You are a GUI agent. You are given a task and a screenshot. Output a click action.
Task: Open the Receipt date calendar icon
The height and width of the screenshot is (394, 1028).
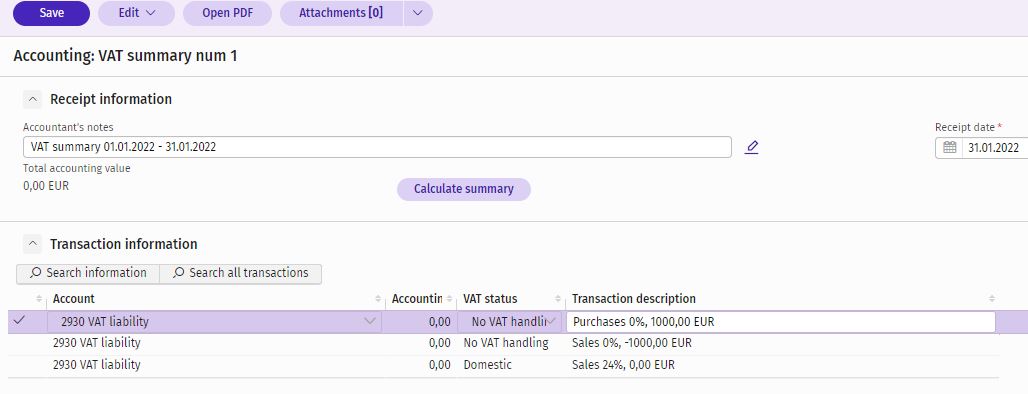949,148
